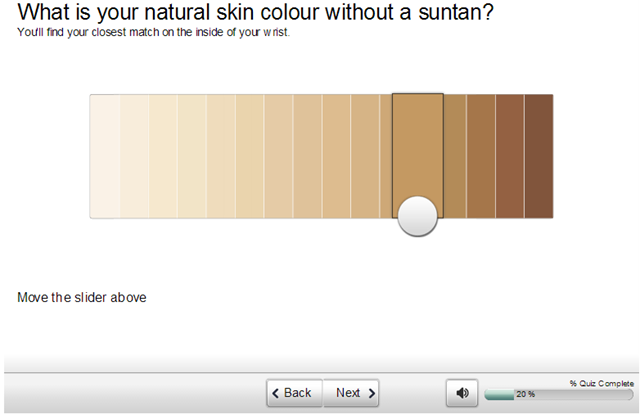Mute the quiz audio speaker icon
The width and height of the screenshot is (640, 419).
(x=461, y=393)
